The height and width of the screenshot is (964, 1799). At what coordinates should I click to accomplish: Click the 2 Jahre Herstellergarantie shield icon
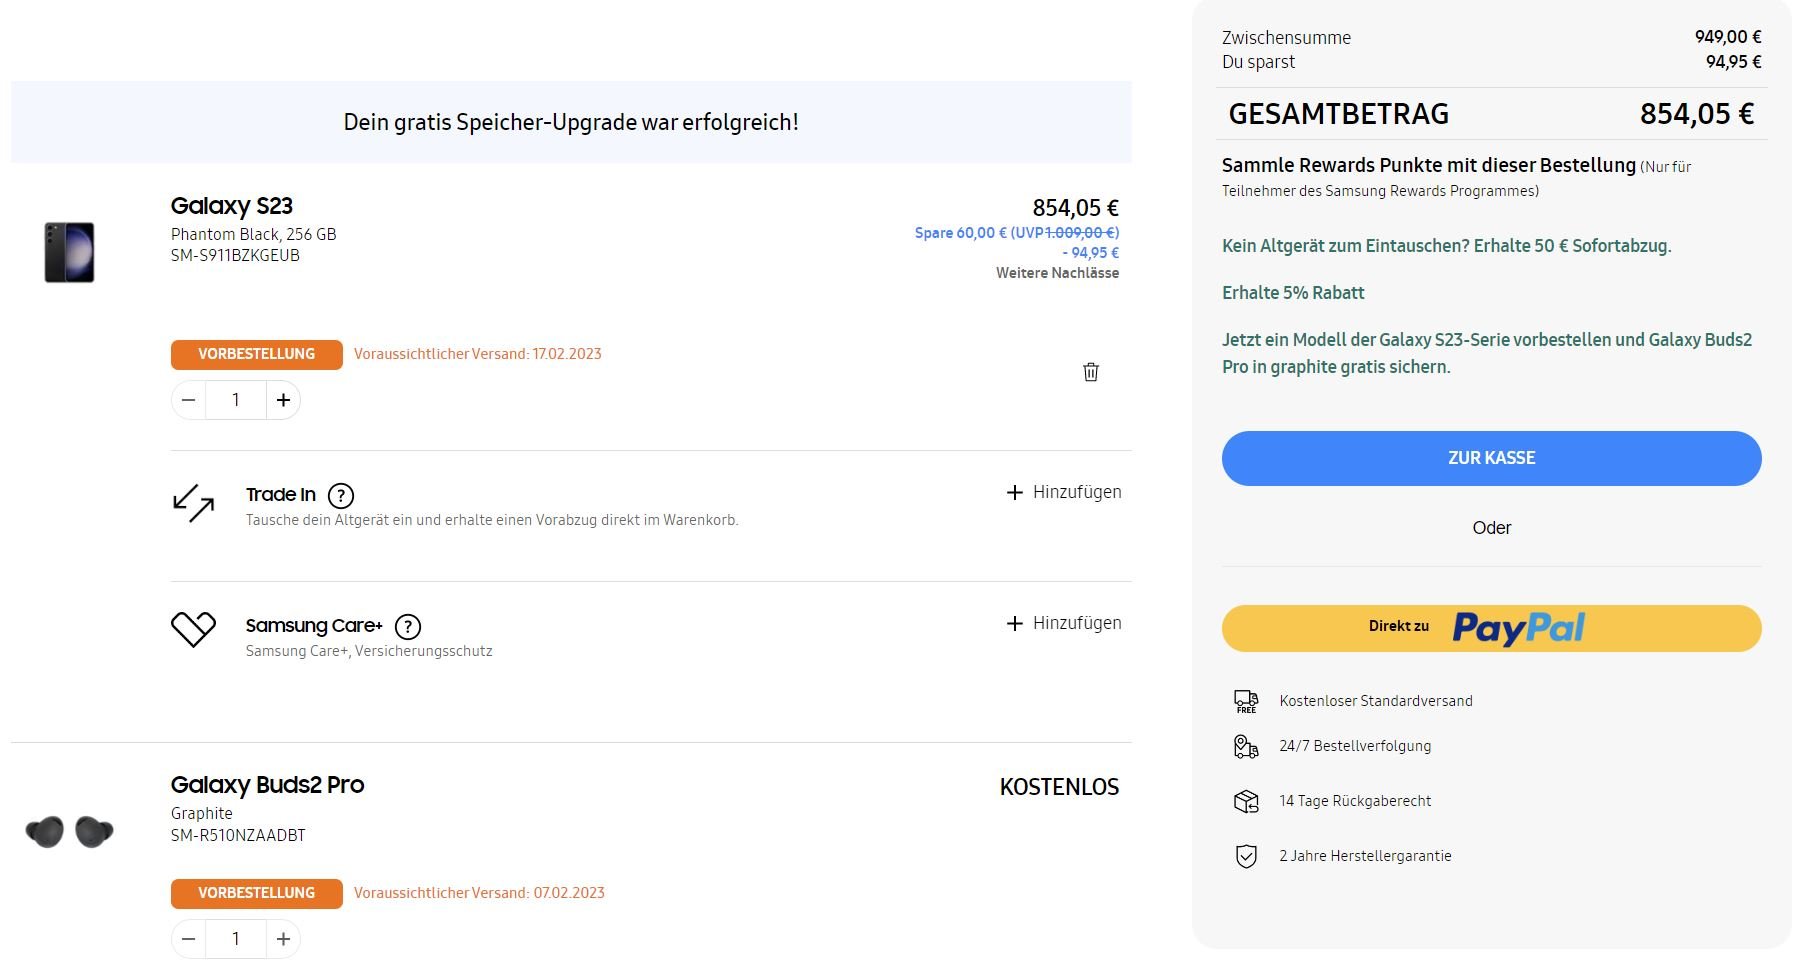pos(1246,856)
